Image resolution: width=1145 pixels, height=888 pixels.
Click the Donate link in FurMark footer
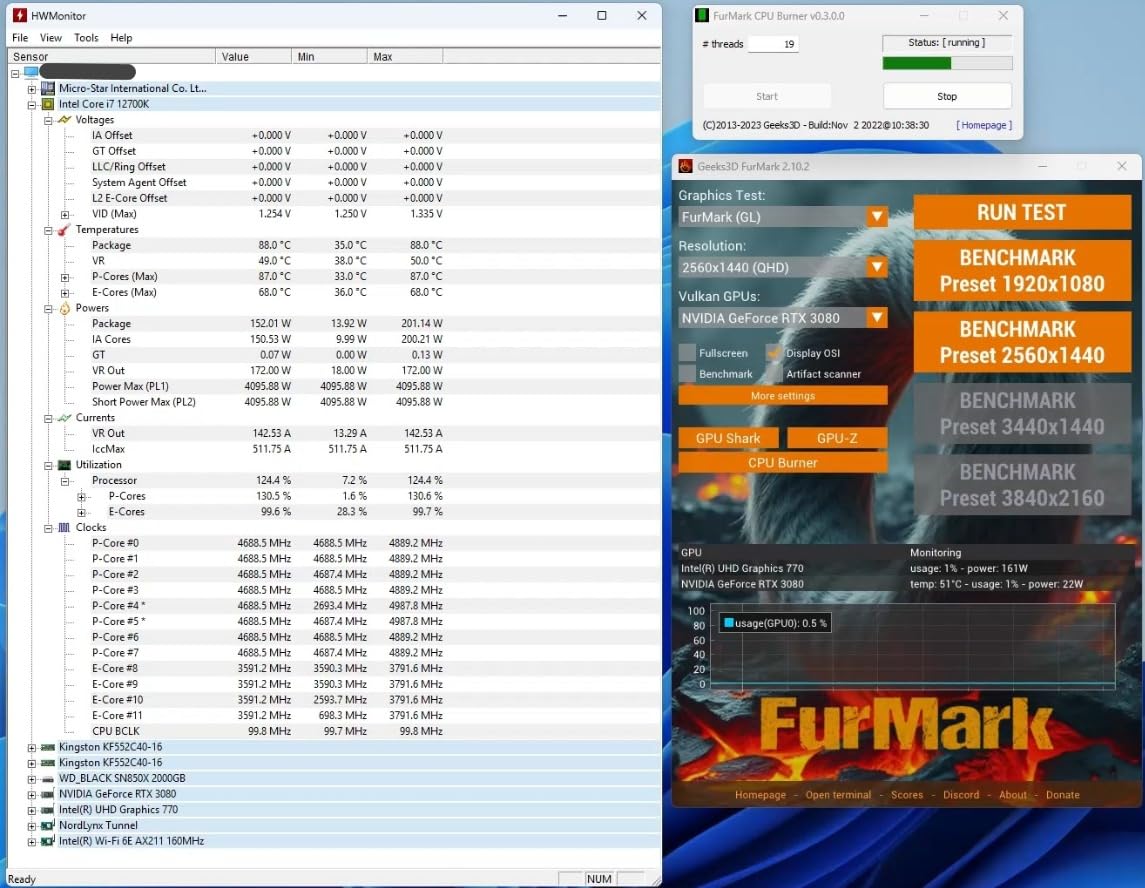1062,795
